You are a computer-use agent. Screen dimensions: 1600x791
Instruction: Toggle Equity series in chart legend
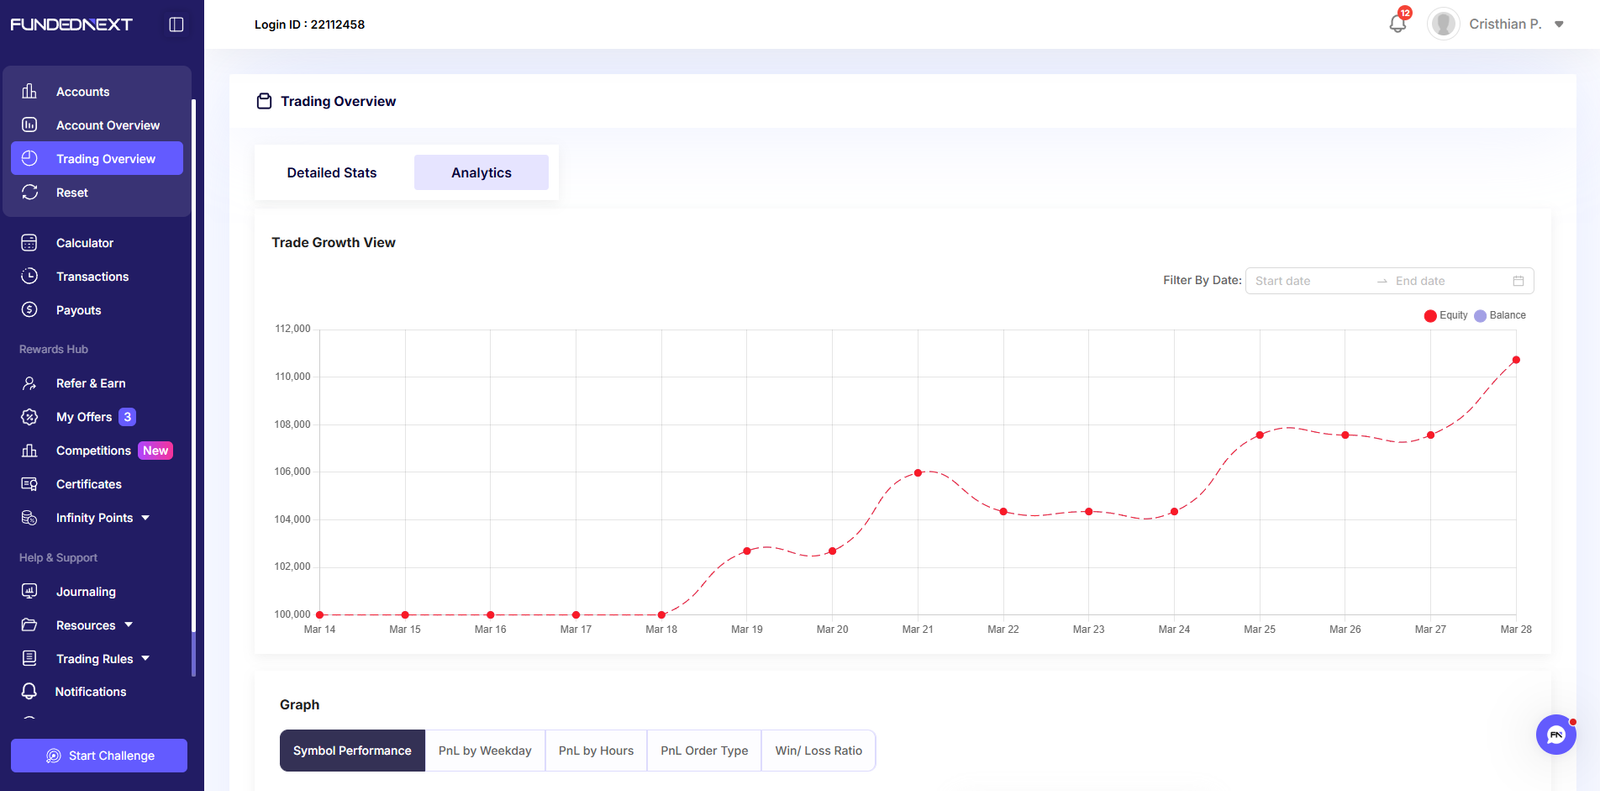coord(1446,315)
